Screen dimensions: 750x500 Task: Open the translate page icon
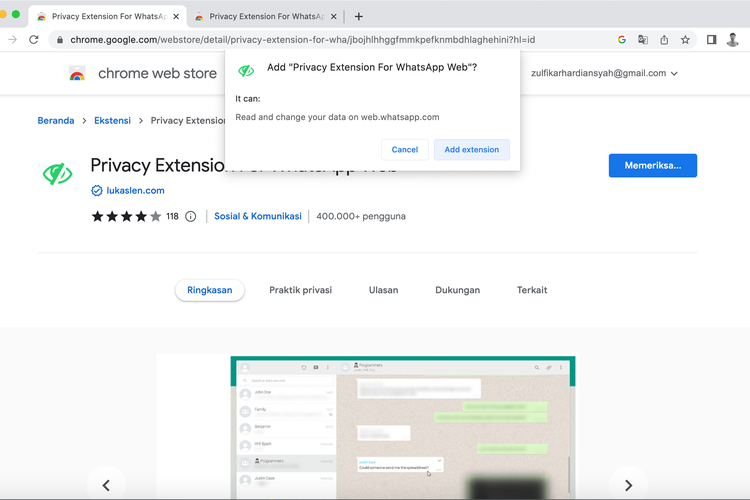click(643, 40)
